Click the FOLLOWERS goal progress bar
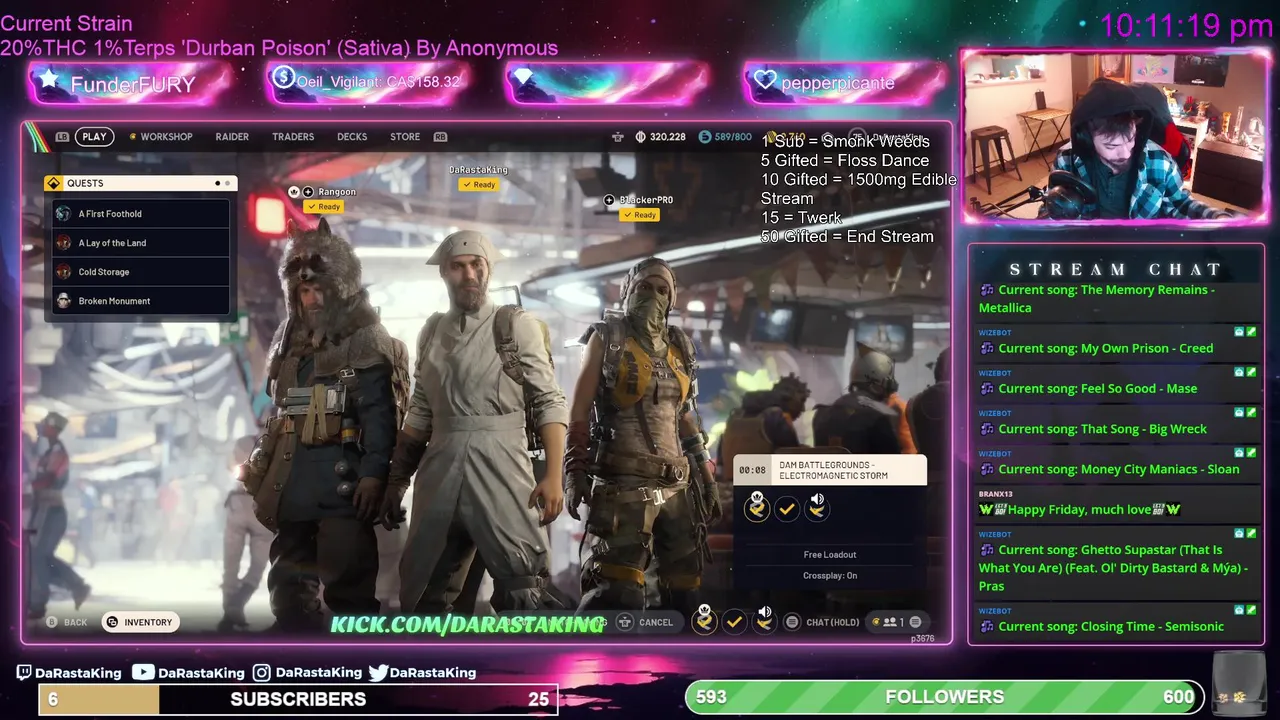1280x720 pixels. (x=944, y=697)
